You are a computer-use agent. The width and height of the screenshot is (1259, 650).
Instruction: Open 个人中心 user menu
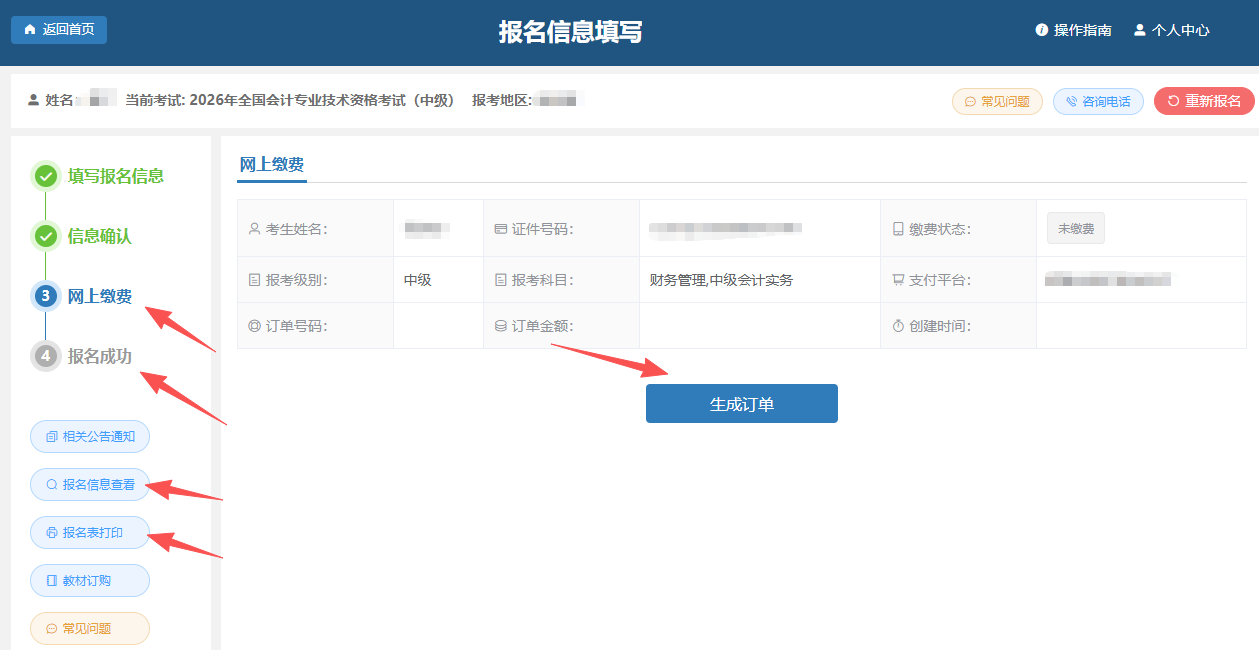pyautogui.click(x=1181, y=30)
